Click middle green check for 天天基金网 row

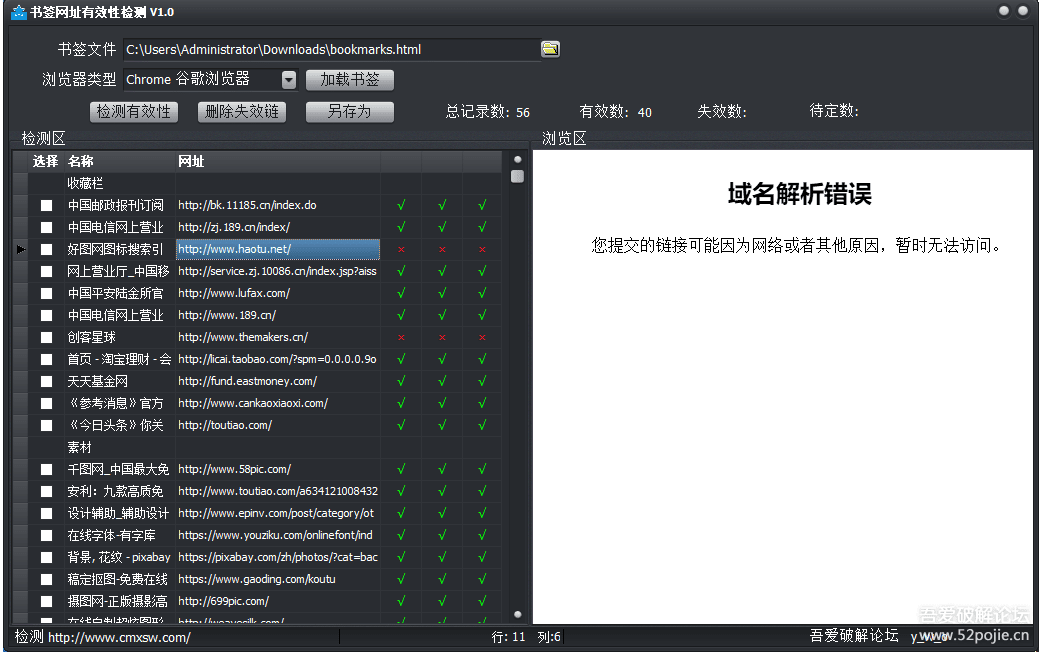point(442,381)
